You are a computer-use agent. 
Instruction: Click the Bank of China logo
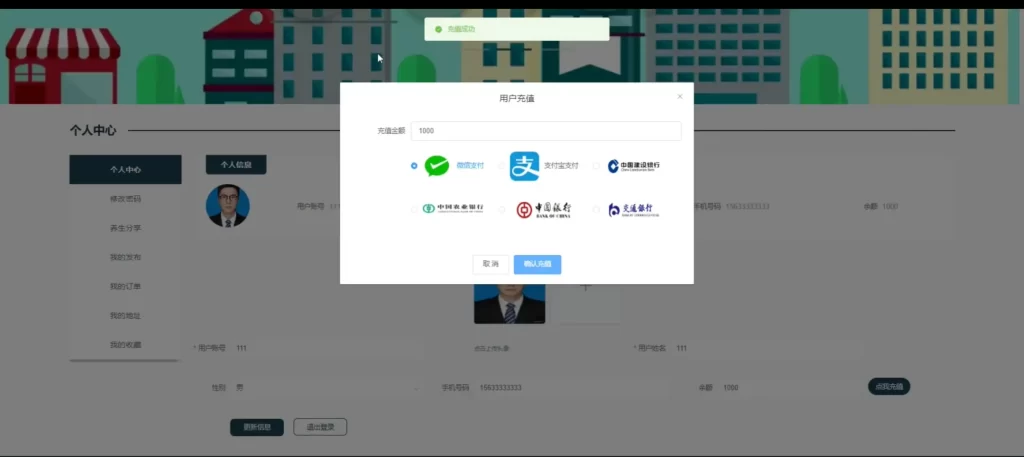click(x=543, y=210)
